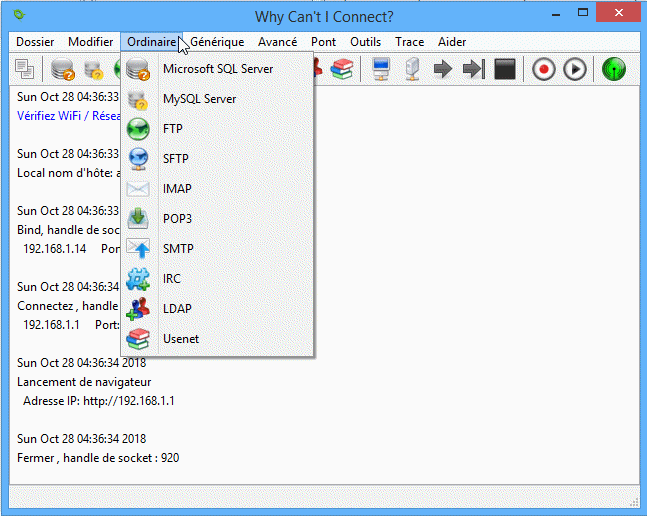
Task: Click the copy pages toolbar icon
Action: (x=24, y=69)
